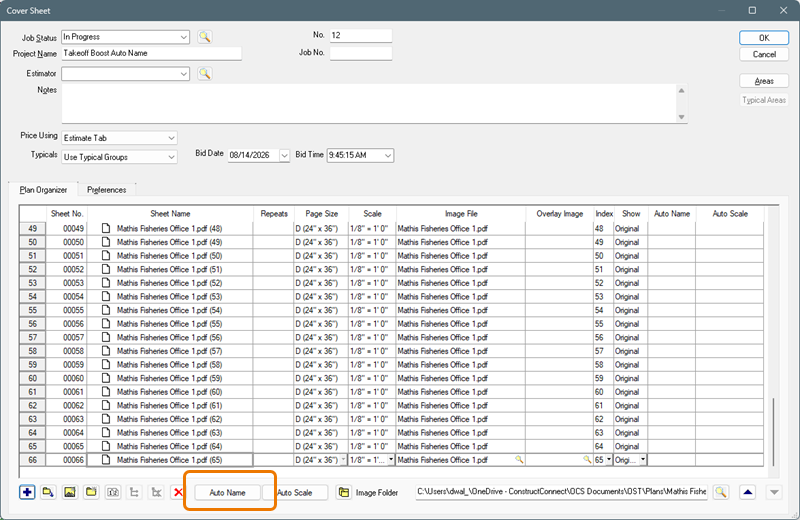Click the page icon in sheet 00049 row
Image resolution: width=800 pixels, height=520 pixels.
click(x=106, y=228)
